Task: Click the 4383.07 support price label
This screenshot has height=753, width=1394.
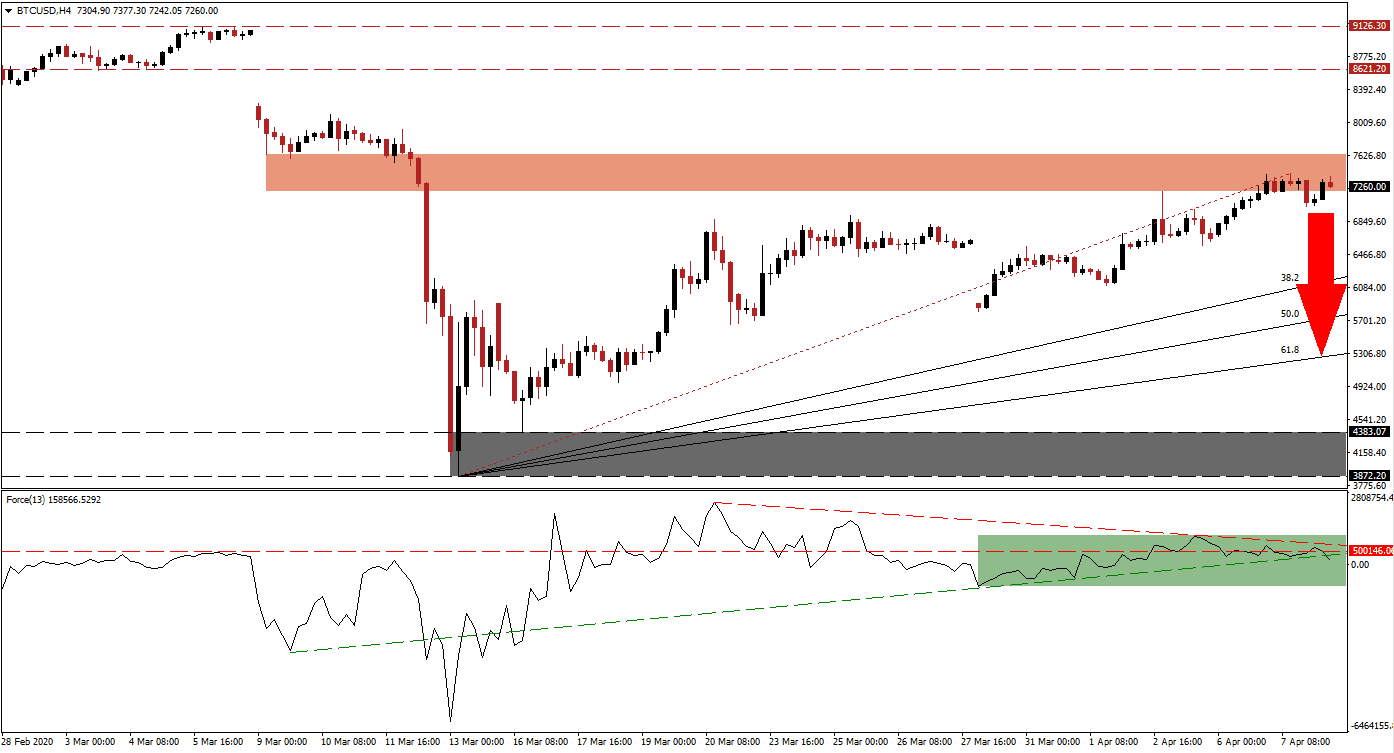Action: (1366, 433)
